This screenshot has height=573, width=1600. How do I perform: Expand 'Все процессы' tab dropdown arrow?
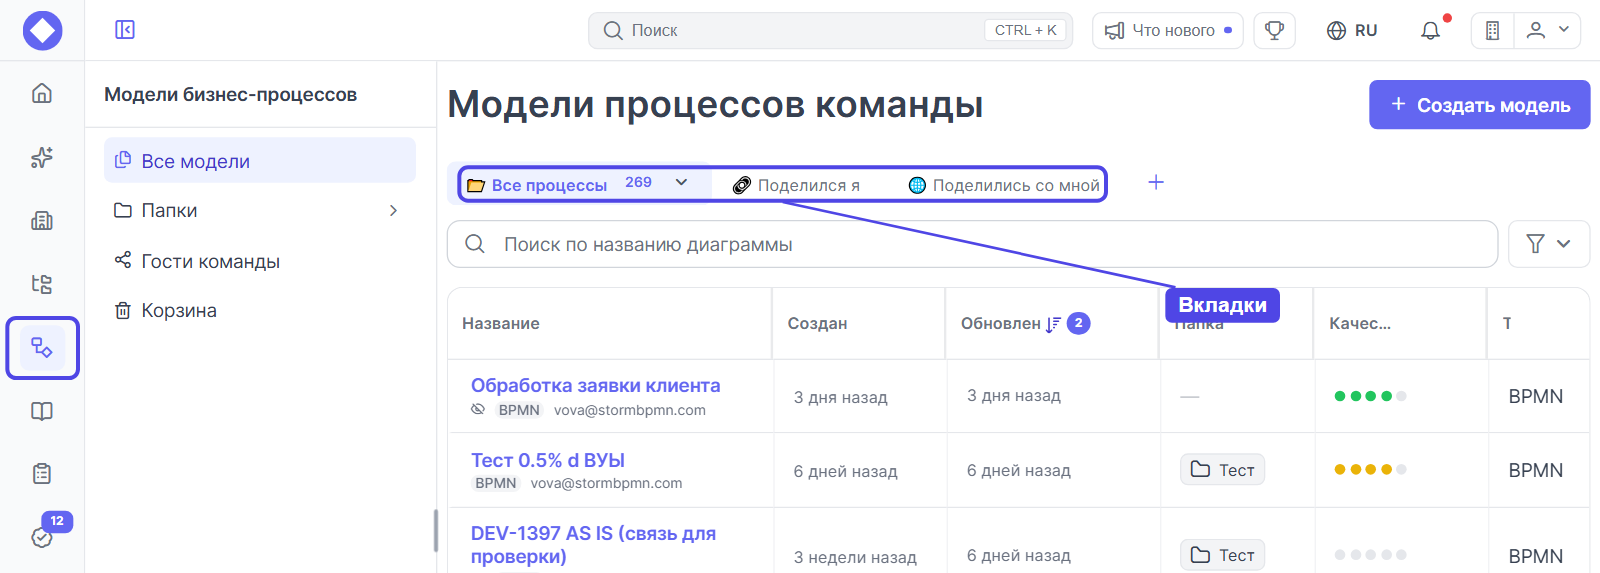point(682,183)
